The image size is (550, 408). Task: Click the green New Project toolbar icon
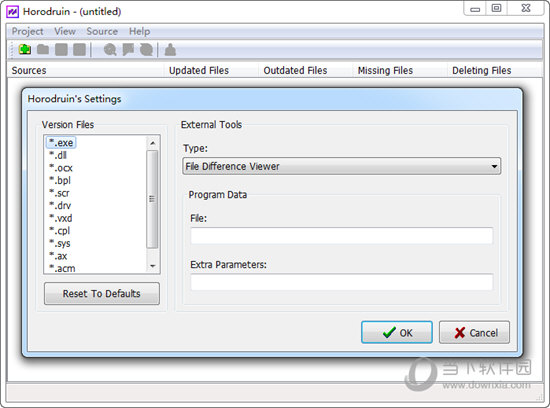[x=25, y=49]
